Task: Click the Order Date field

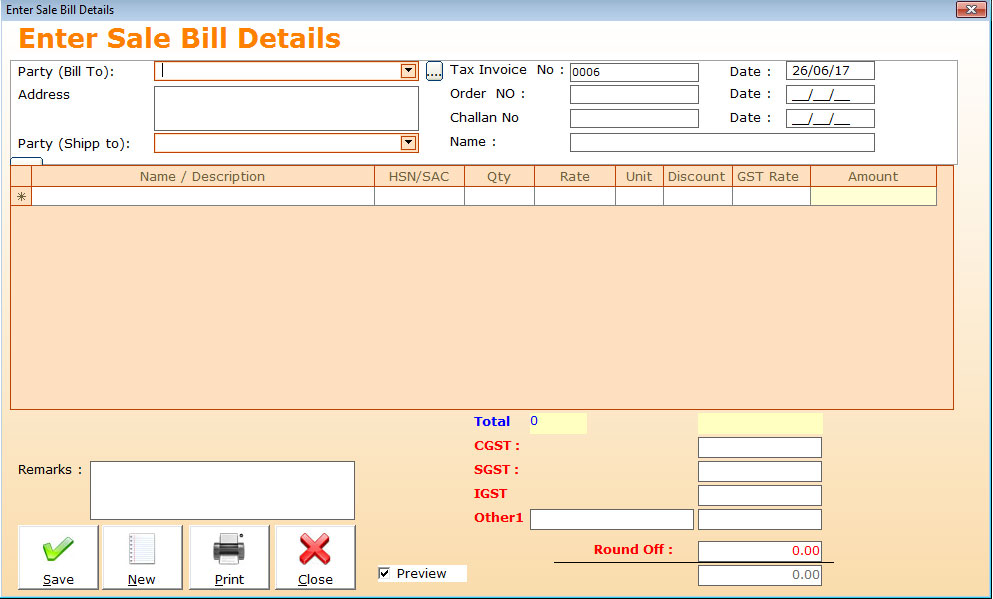Action: [x=830, y=94]
